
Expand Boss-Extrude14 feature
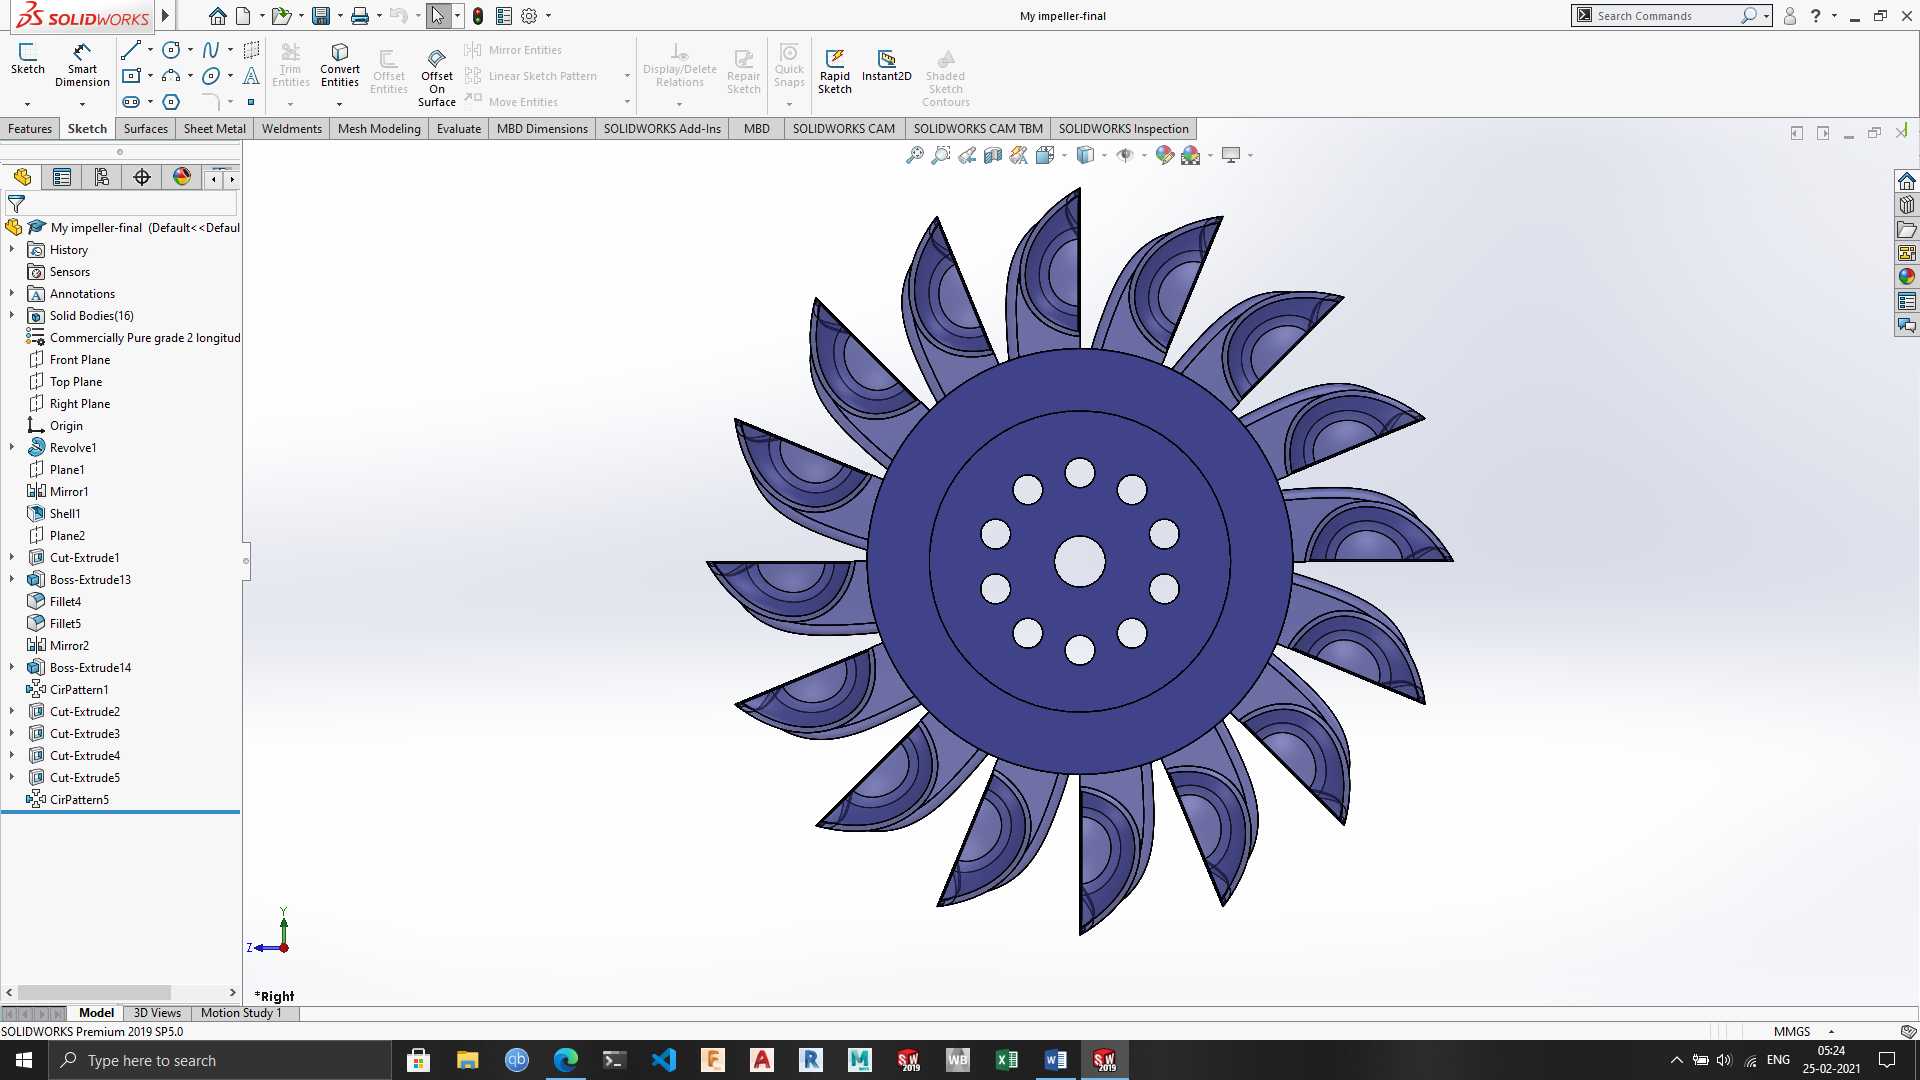tap(12, 668)
